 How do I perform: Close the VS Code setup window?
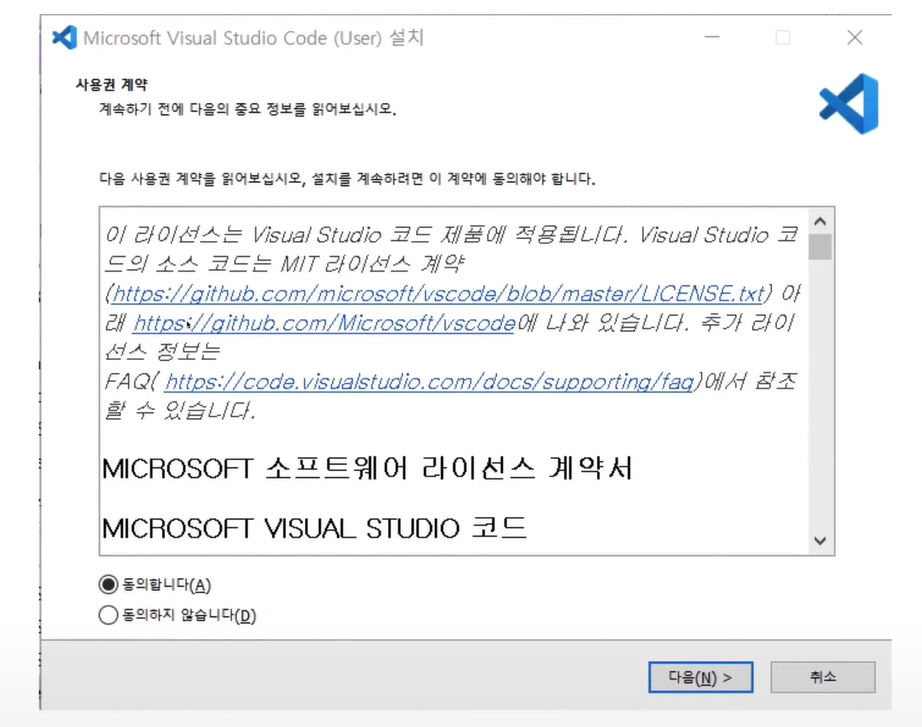coord(854,37)
